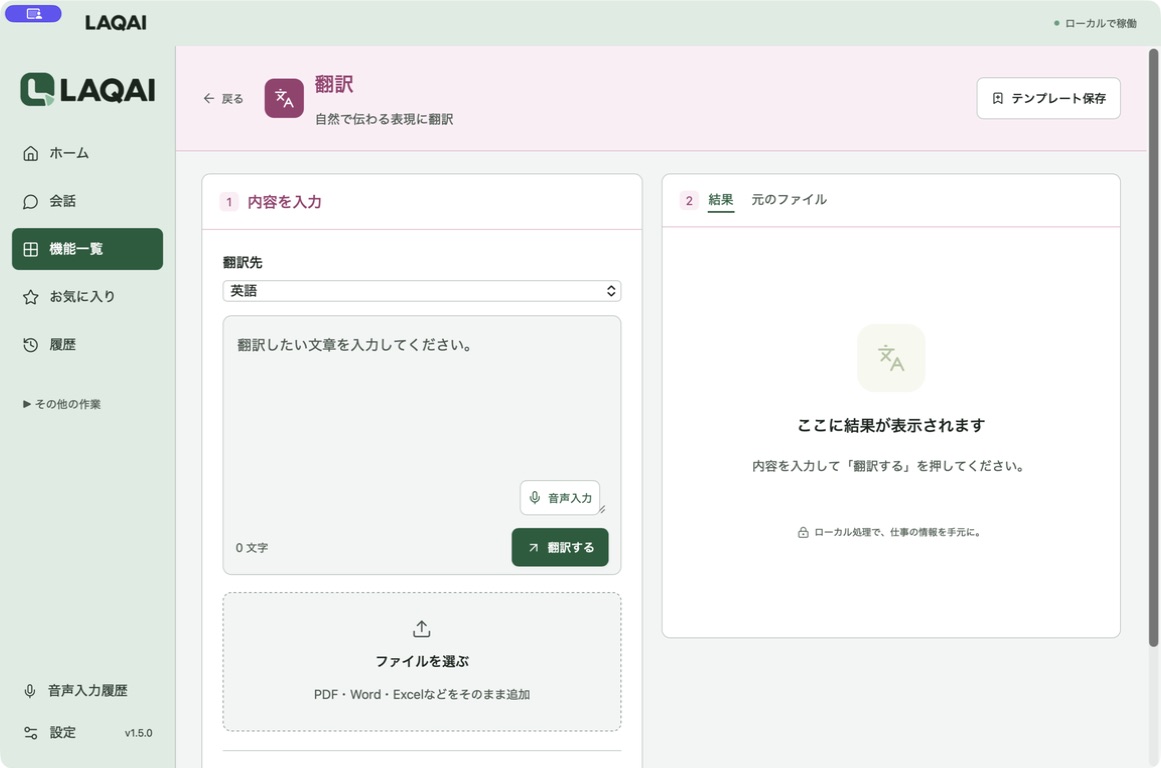Viewport: 1161px width, 768px height.
Task: Click the purple screen icon in title bar
Action: click(x=33, y=13)
